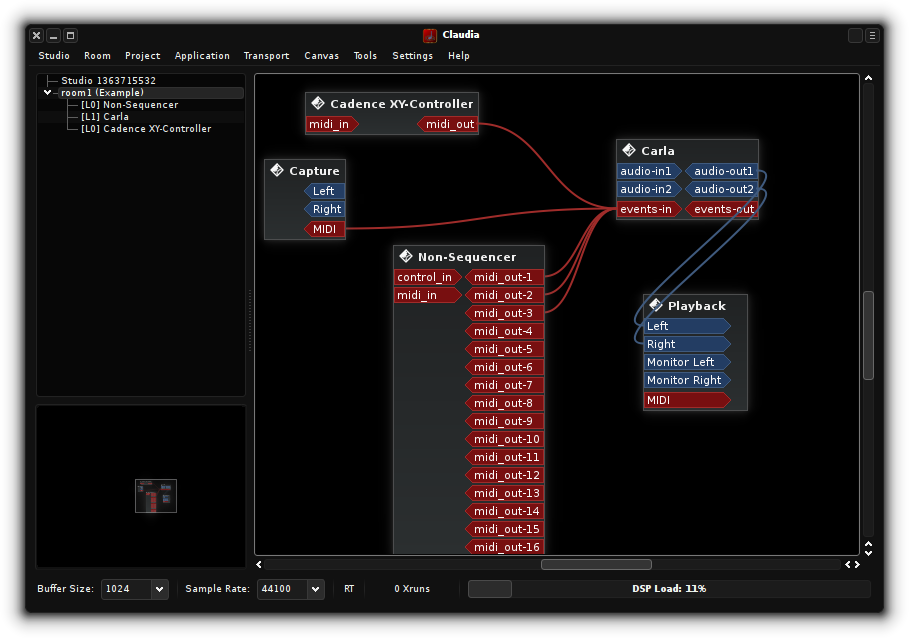Select the Capture MIDI port

coord(324,229)
